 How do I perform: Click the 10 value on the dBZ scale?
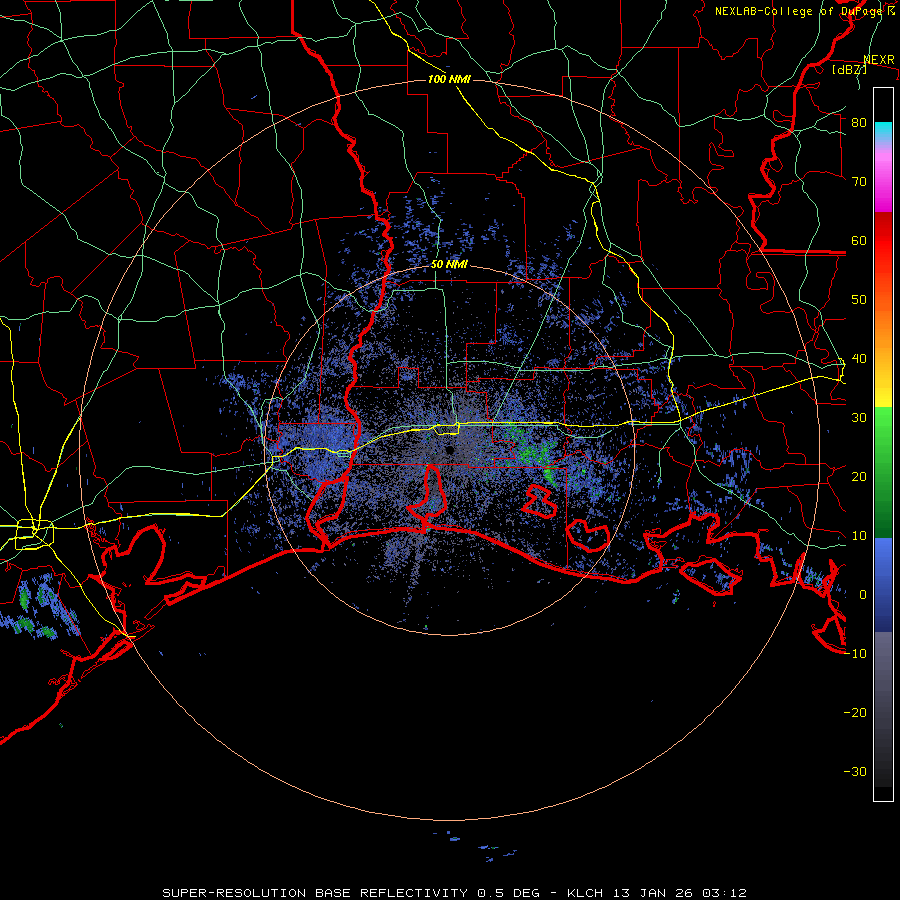pos(859,536)
